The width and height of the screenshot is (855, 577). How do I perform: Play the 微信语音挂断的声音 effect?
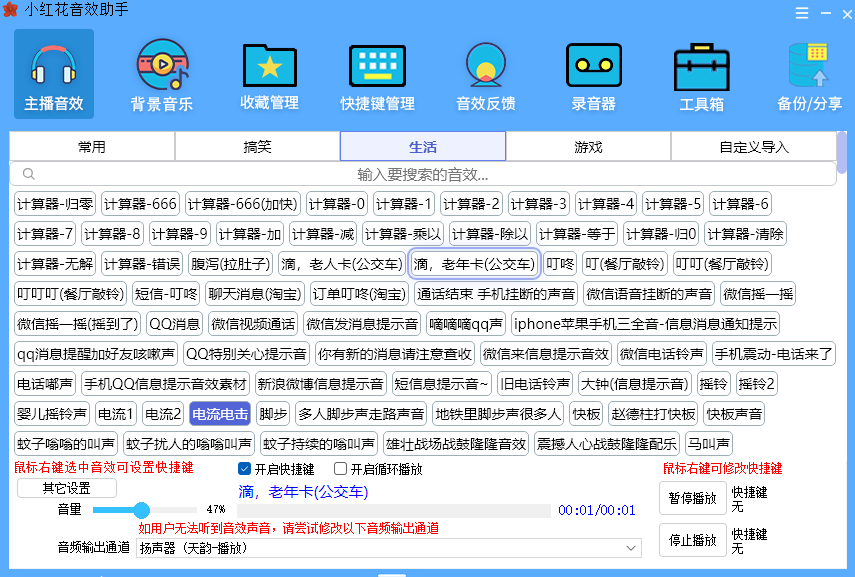tap(649, 294)
